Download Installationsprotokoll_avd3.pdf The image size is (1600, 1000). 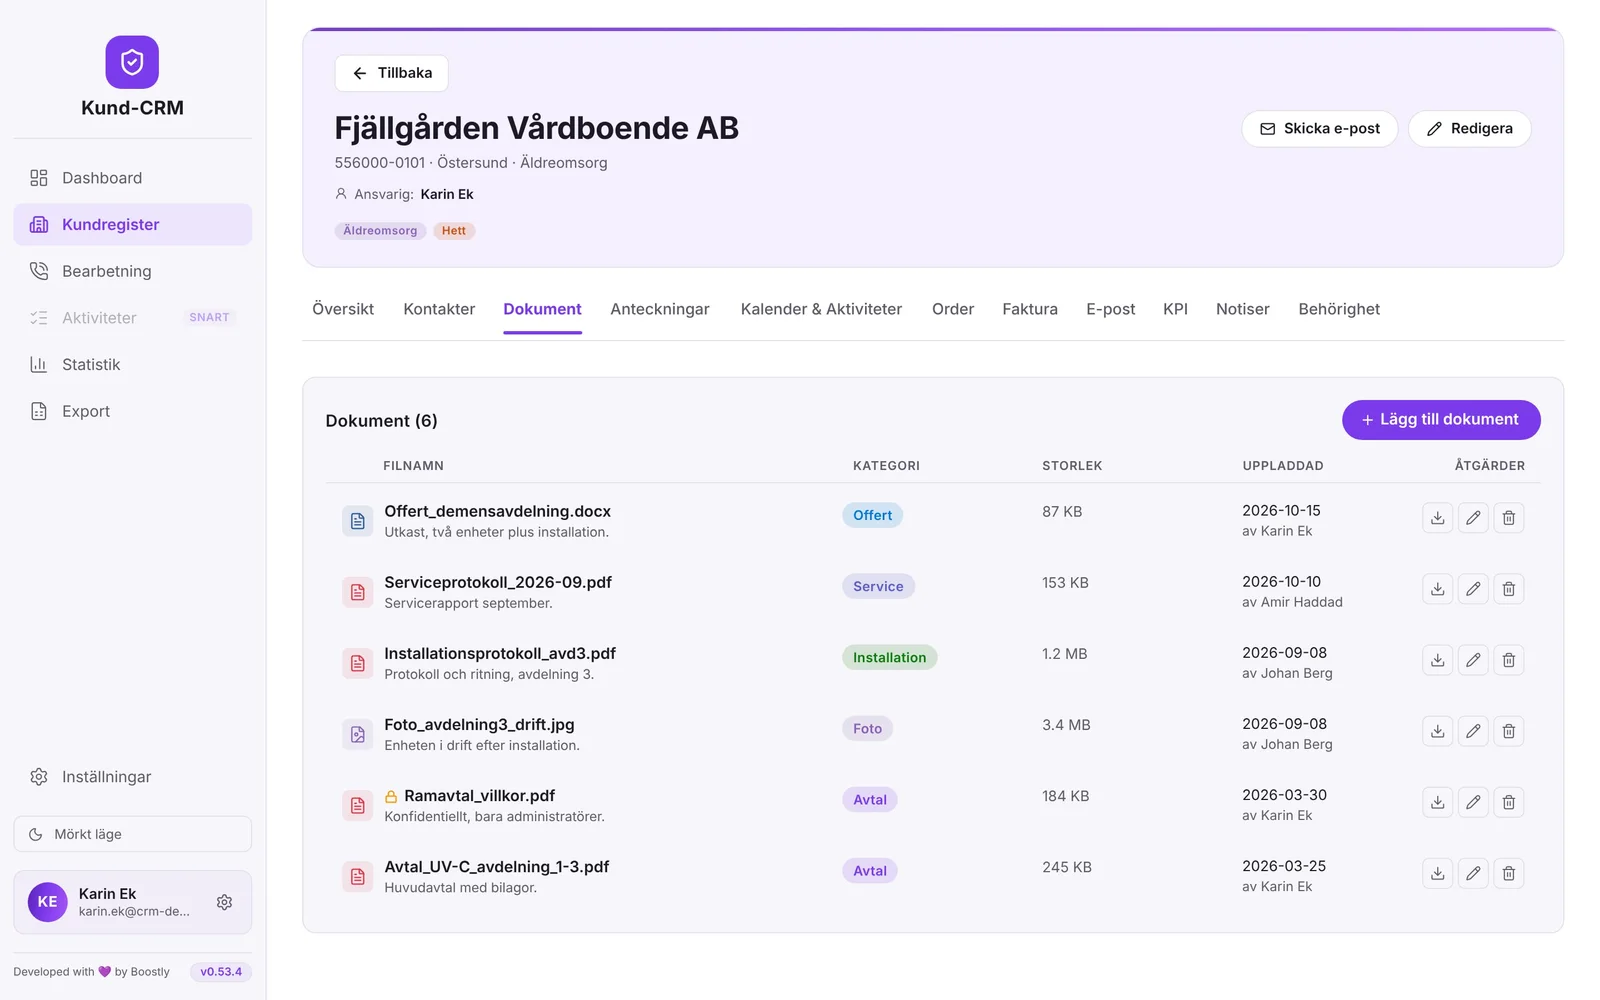[1437, 660]
